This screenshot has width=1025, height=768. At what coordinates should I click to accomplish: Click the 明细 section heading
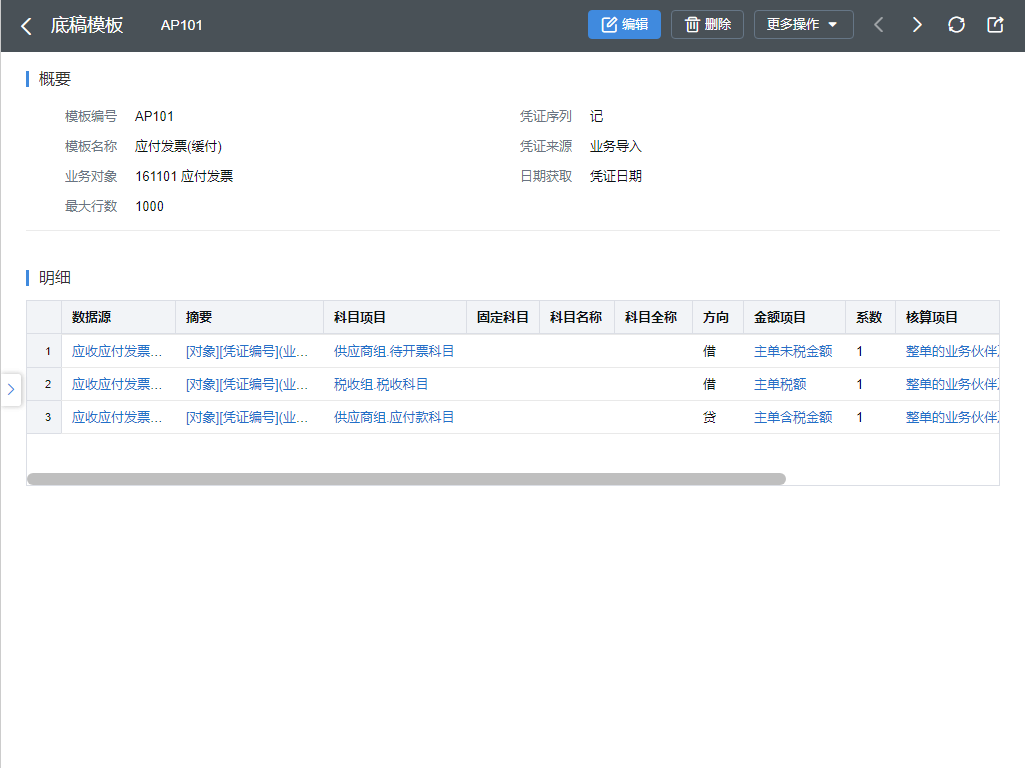[54, 278]
